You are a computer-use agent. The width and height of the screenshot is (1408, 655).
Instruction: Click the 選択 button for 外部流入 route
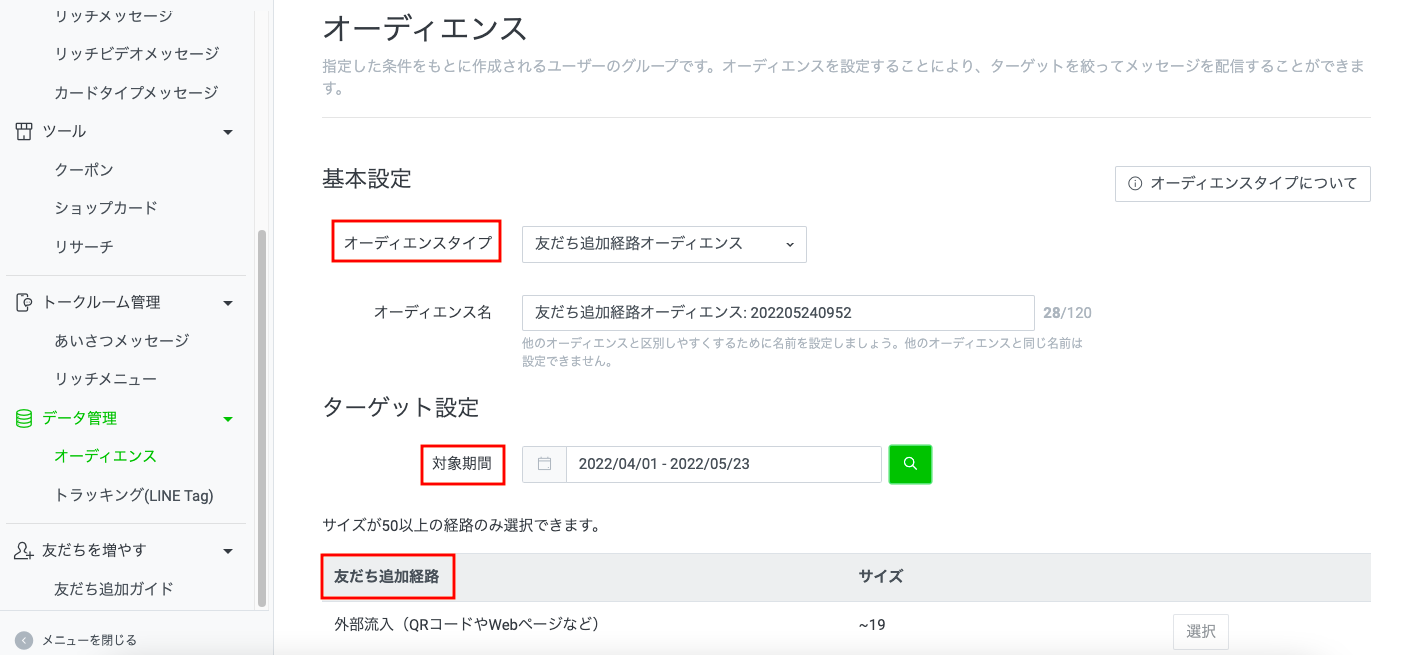pyautogui.click(x=1200, y=631)
